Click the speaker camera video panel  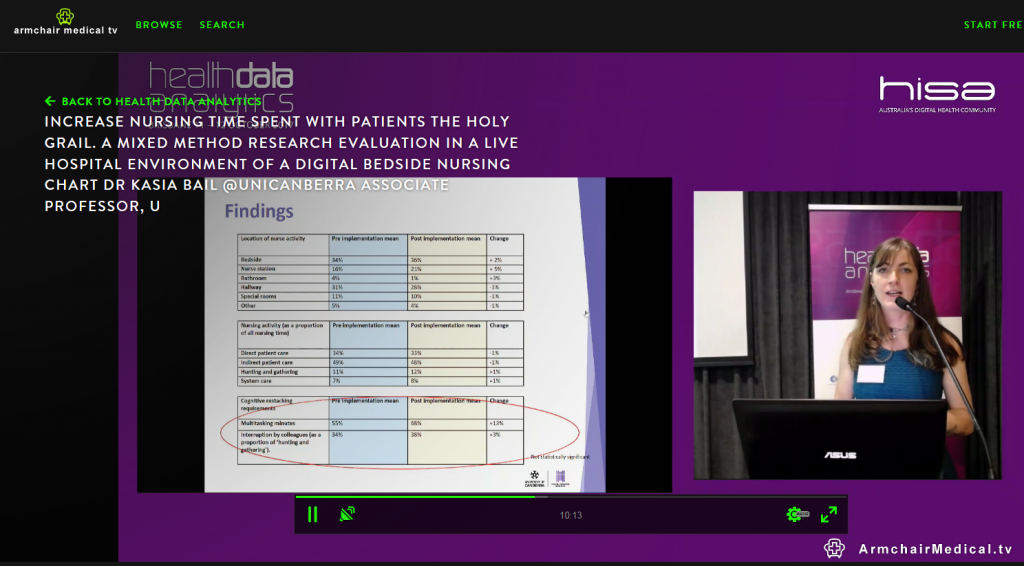(x=847, y=335)
